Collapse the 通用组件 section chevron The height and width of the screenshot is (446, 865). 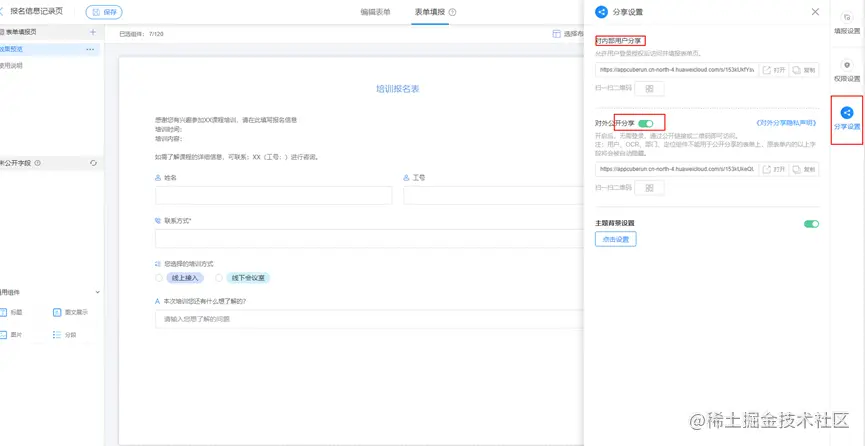(98, 292)
